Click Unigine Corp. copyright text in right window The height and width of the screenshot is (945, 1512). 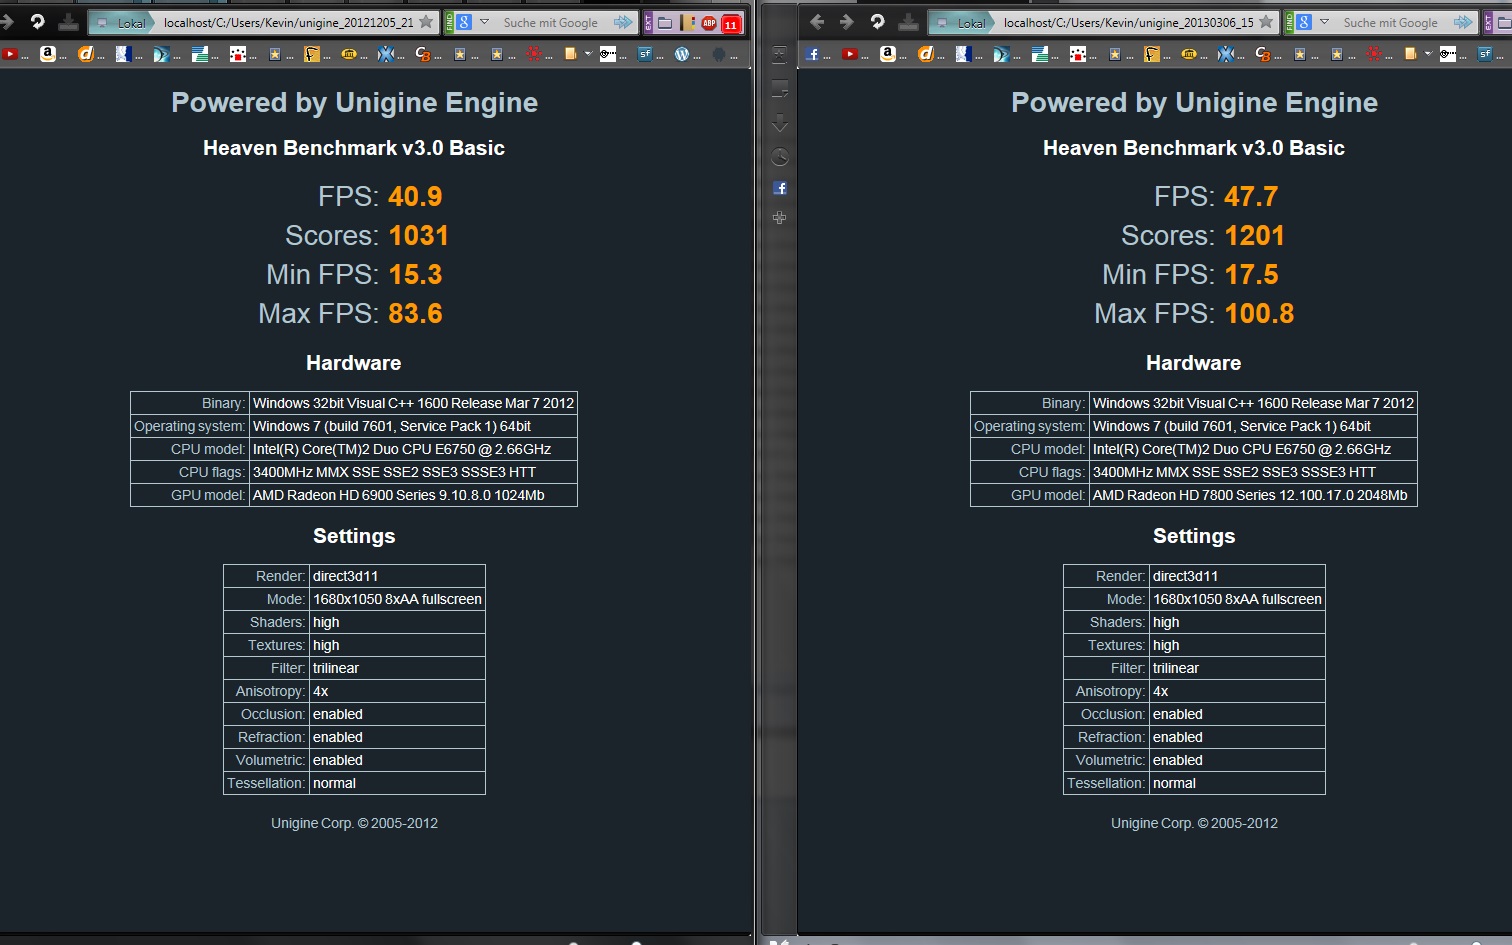1194,823
